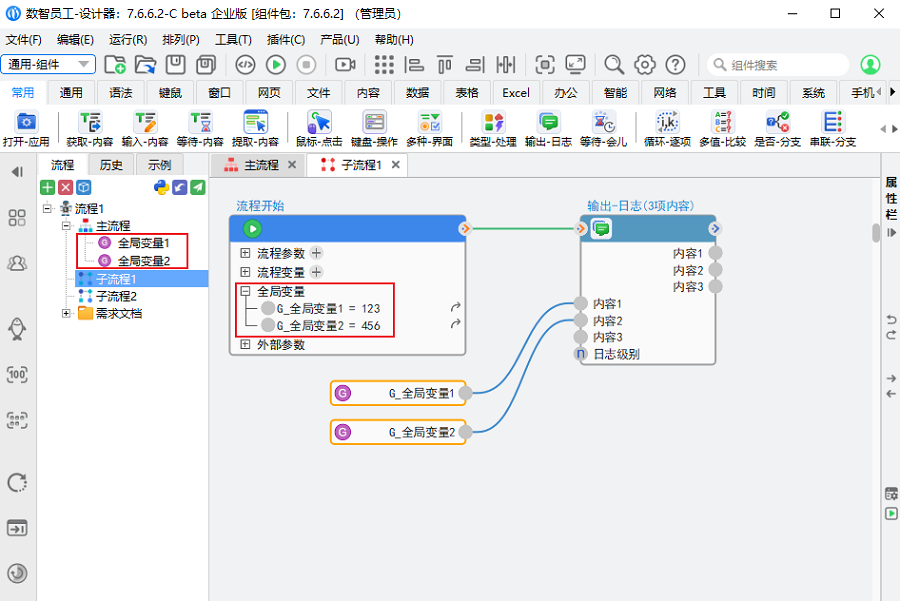Open the 工具(T) menu

tap(233, 40)
